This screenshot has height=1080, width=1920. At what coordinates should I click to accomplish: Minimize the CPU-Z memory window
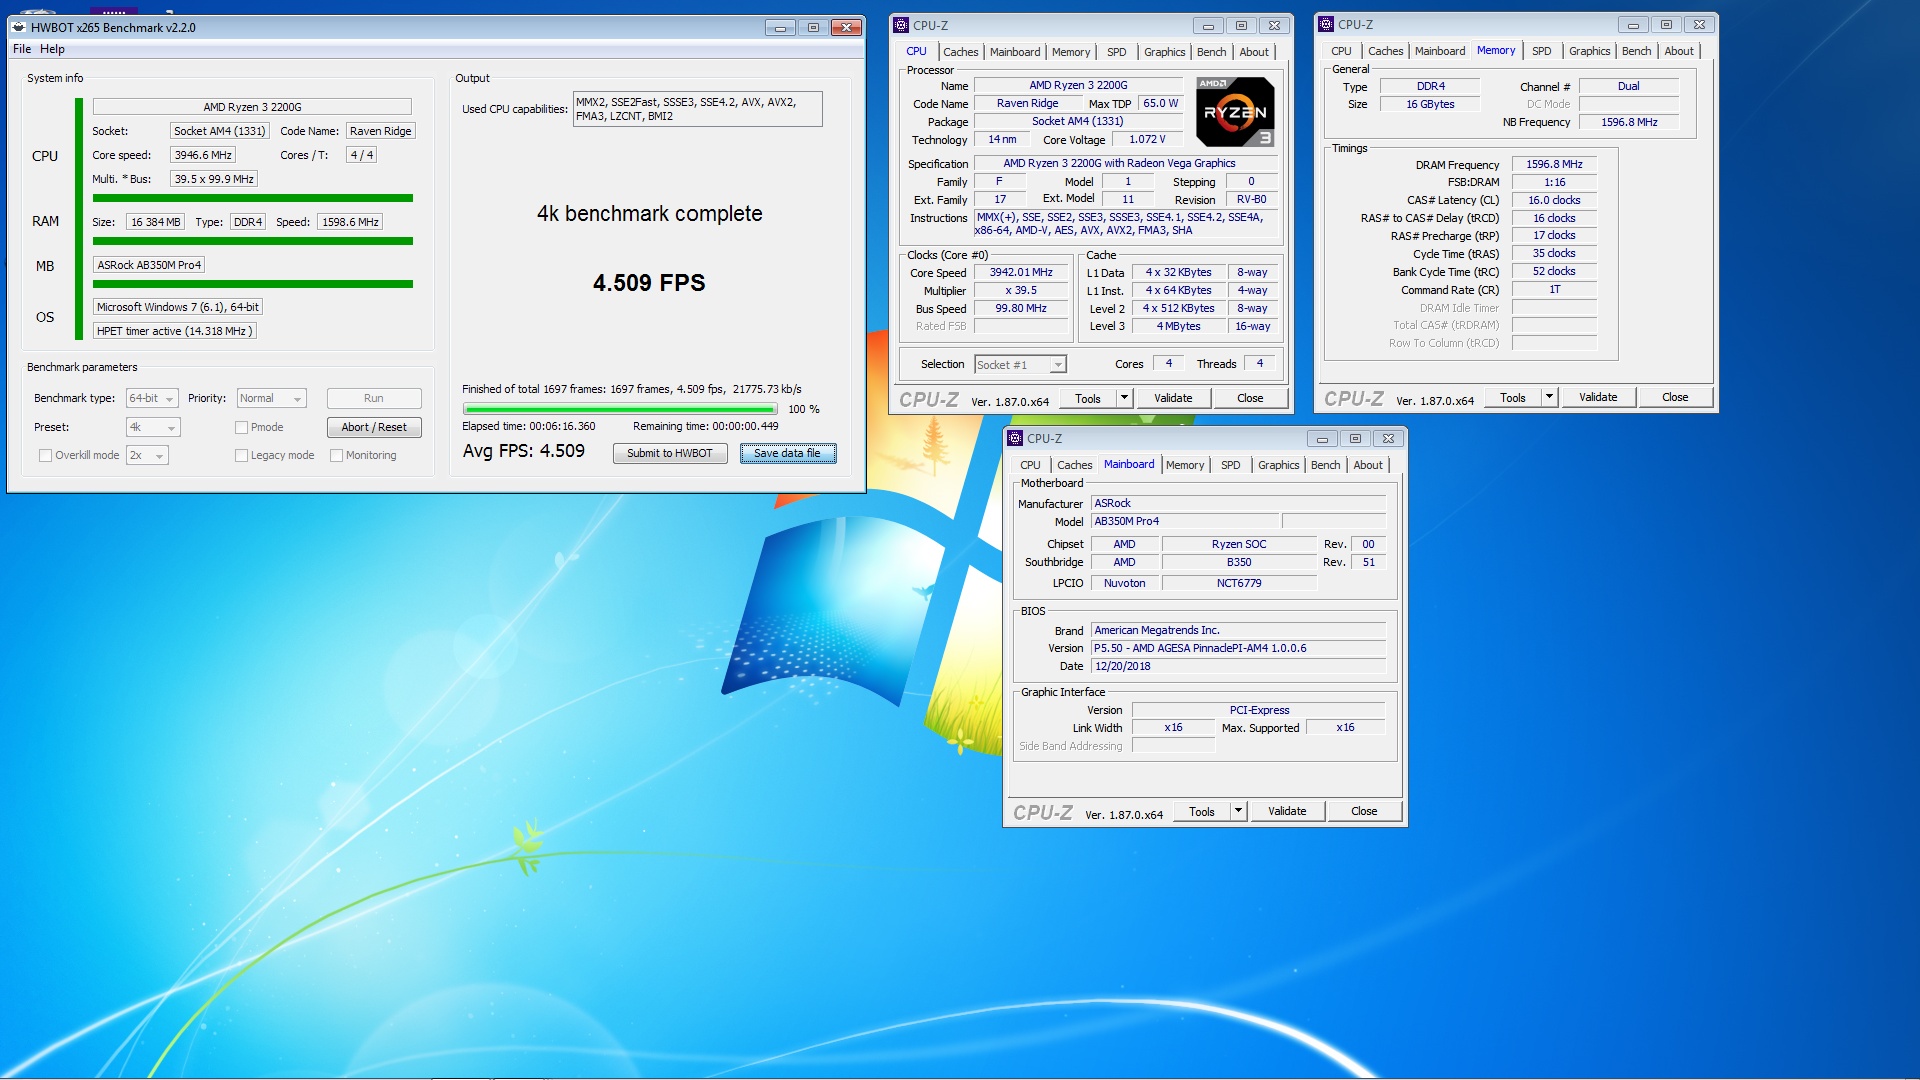click(x=1633, y=25)
